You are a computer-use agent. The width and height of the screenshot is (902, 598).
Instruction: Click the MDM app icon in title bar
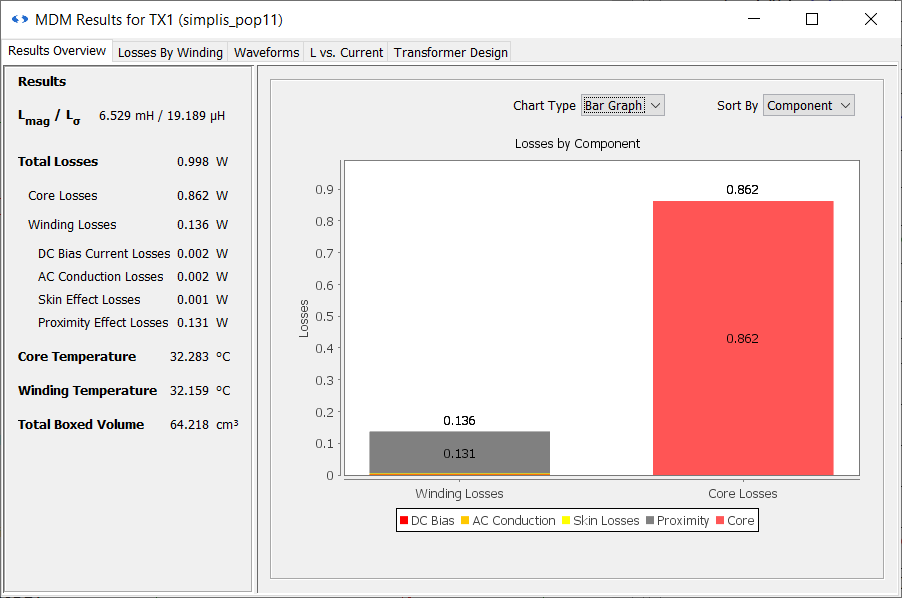pyautogui.click(x=19, y=19)
